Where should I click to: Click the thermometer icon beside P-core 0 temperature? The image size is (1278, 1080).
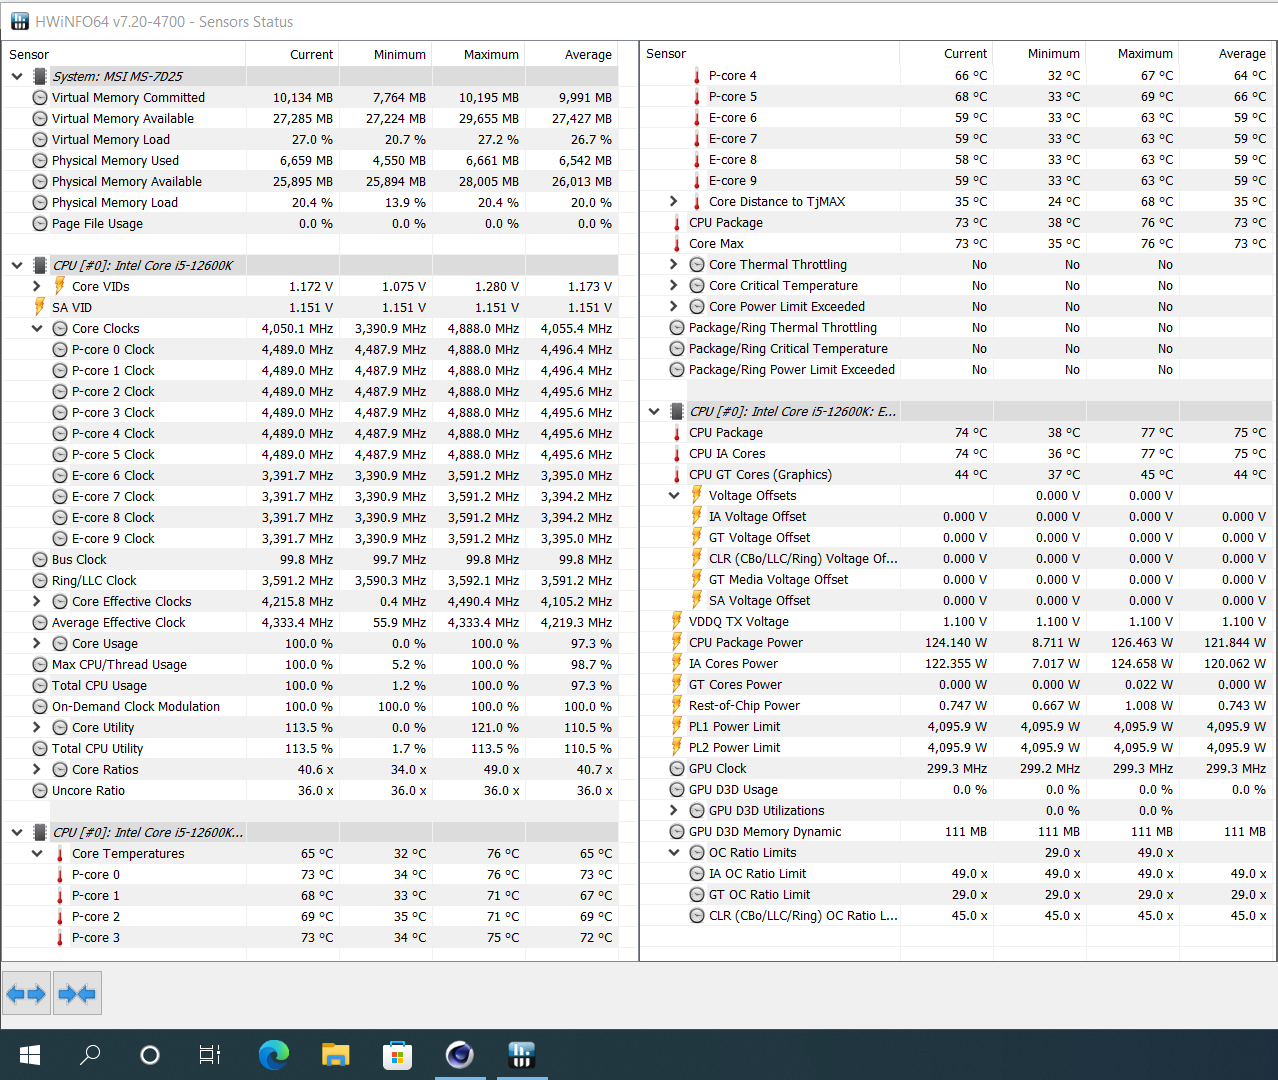tap(60, 874)
